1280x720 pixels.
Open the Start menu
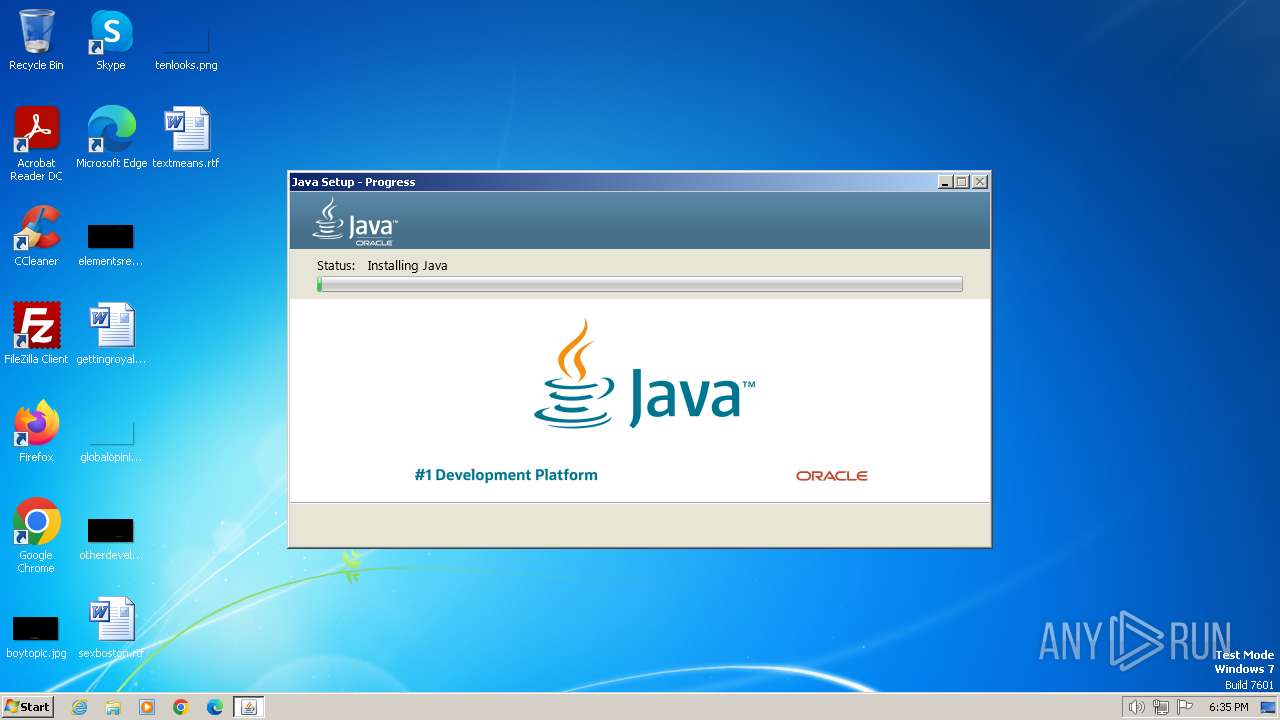(x=27, y=706)
